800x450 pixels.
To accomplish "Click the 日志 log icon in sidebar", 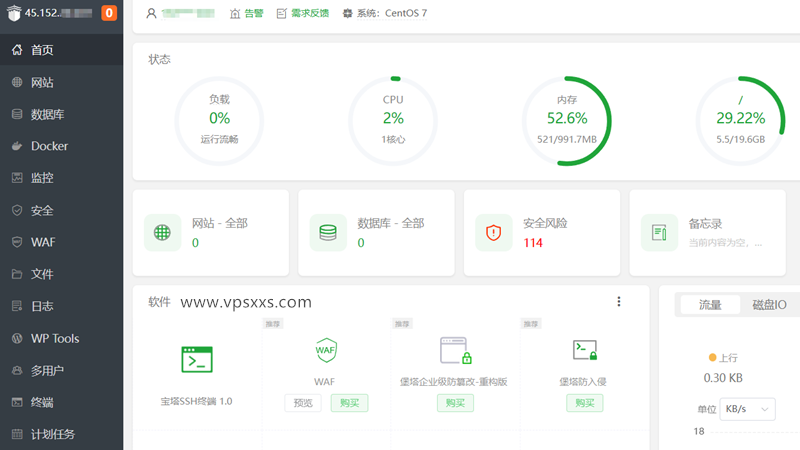I will 17,306.
